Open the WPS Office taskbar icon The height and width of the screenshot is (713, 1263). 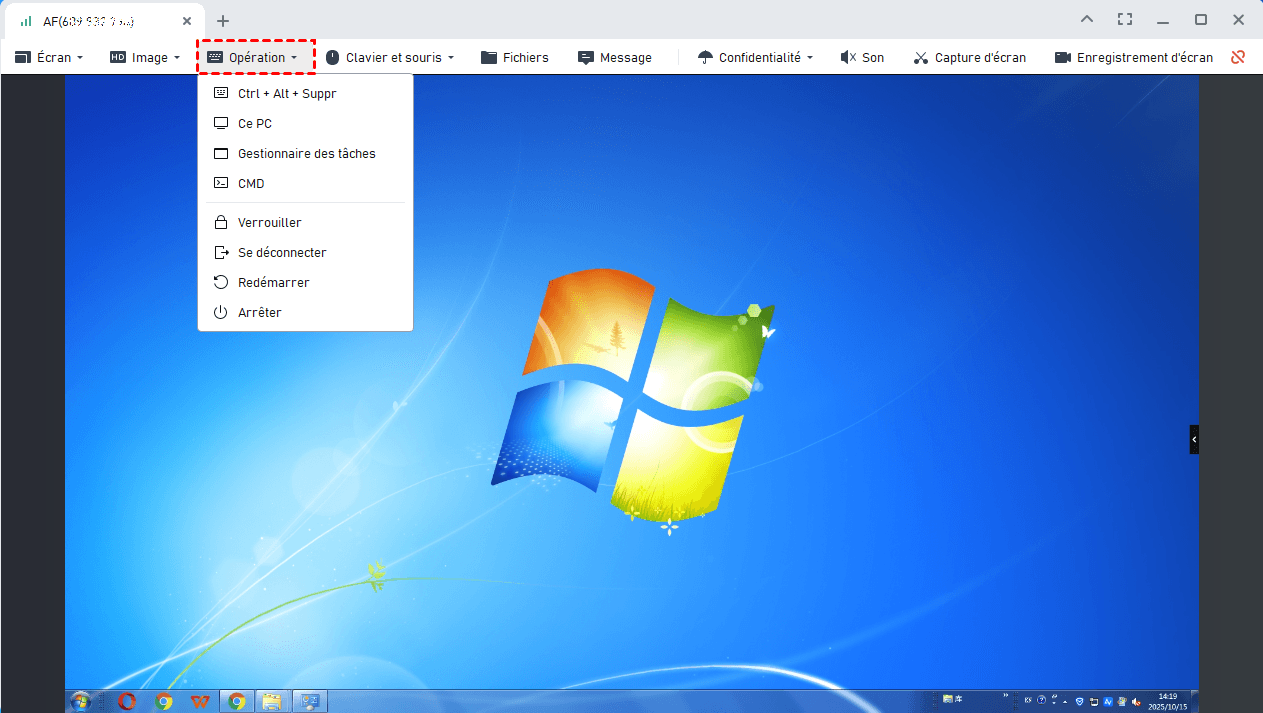point(199,701)
